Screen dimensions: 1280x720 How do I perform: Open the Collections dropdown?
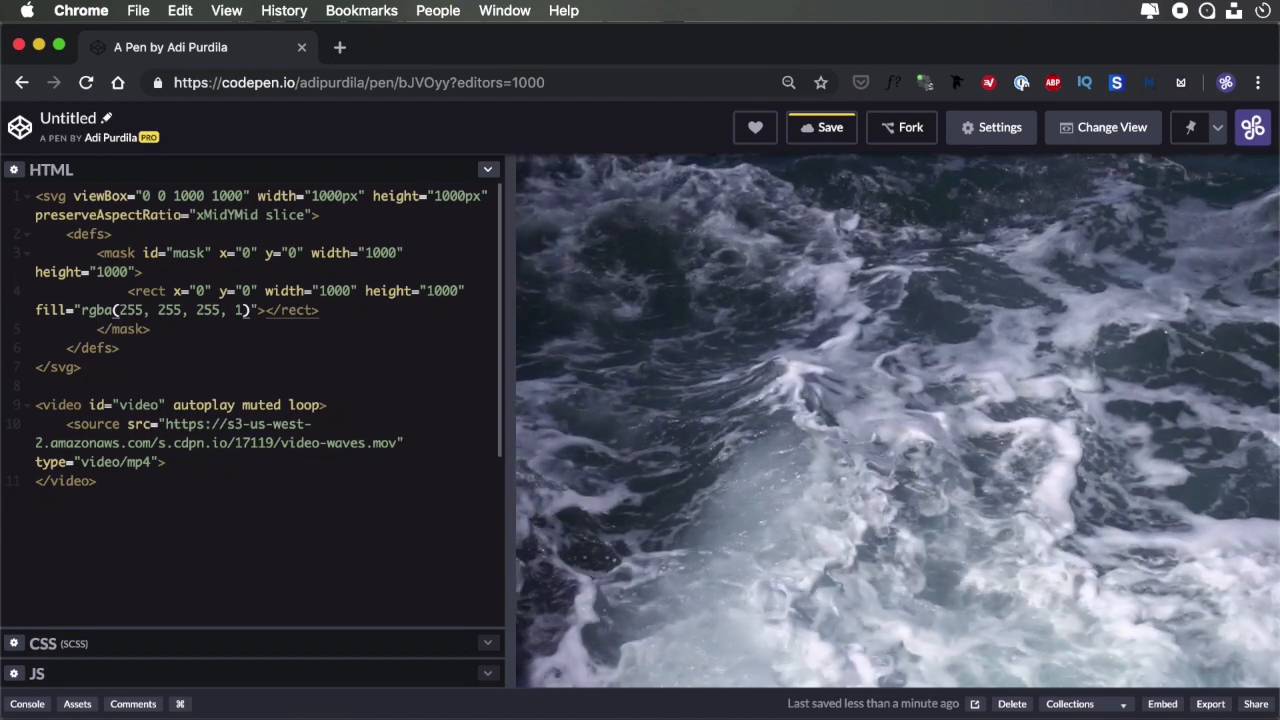click(1085, 704)
